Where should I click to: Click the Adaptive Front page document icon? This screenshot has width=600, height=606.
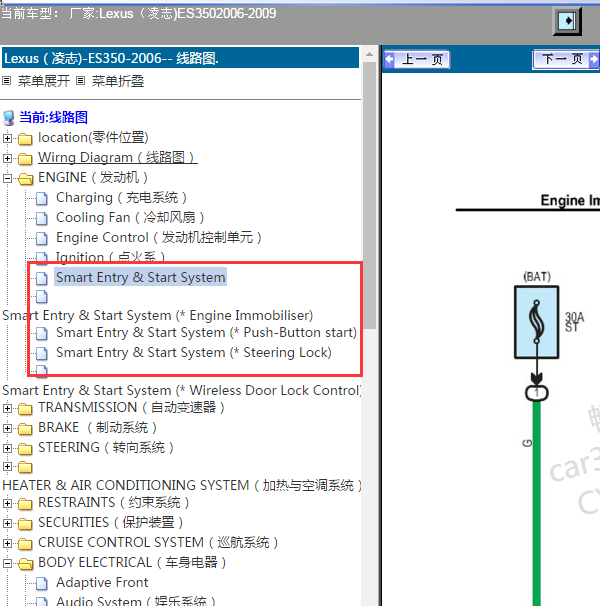click(x=42, y=584)
